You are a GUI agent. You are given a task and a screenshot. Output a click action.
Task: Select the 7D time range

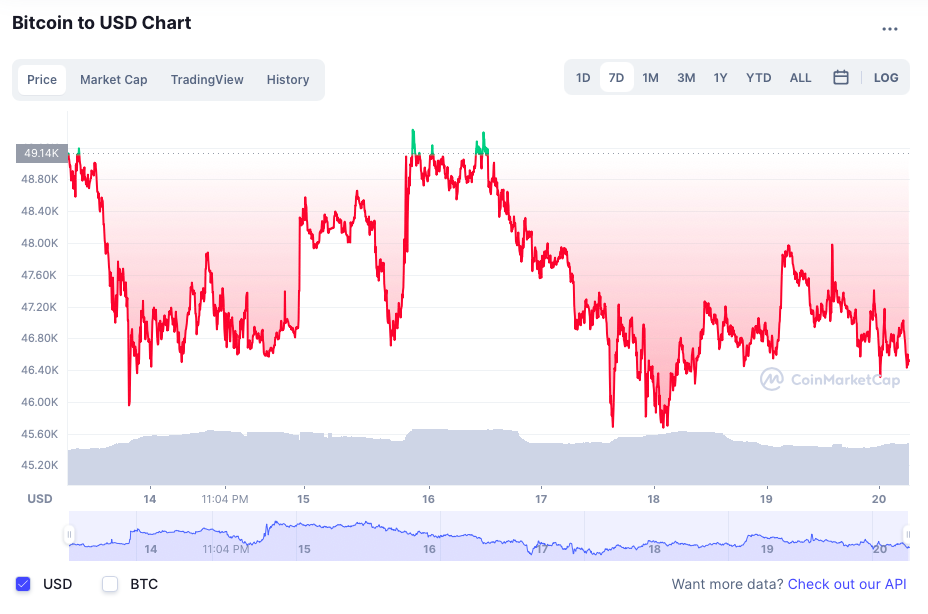point(616,78)
